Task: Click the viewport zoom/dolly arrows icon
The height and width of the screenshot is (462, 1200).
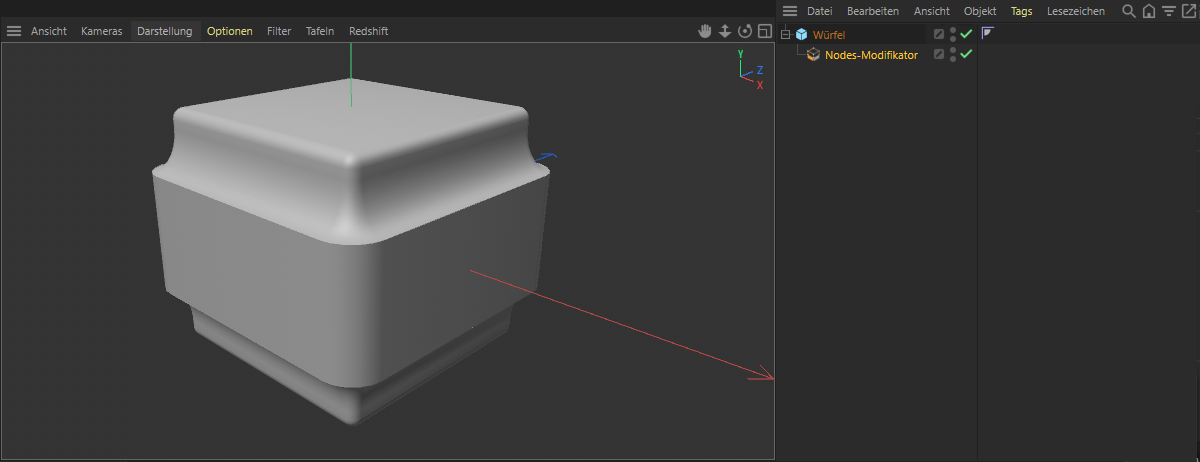Action: click(725, 31)
